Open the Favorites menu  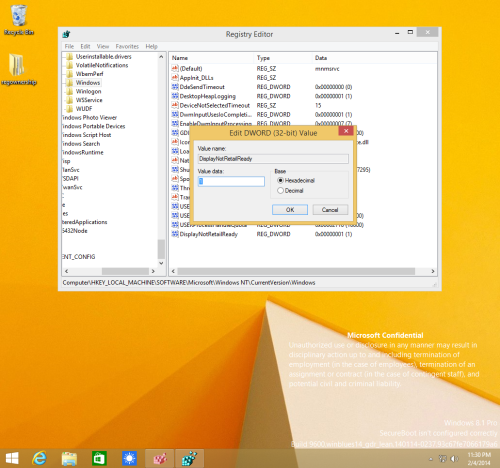tap(127, 46)
